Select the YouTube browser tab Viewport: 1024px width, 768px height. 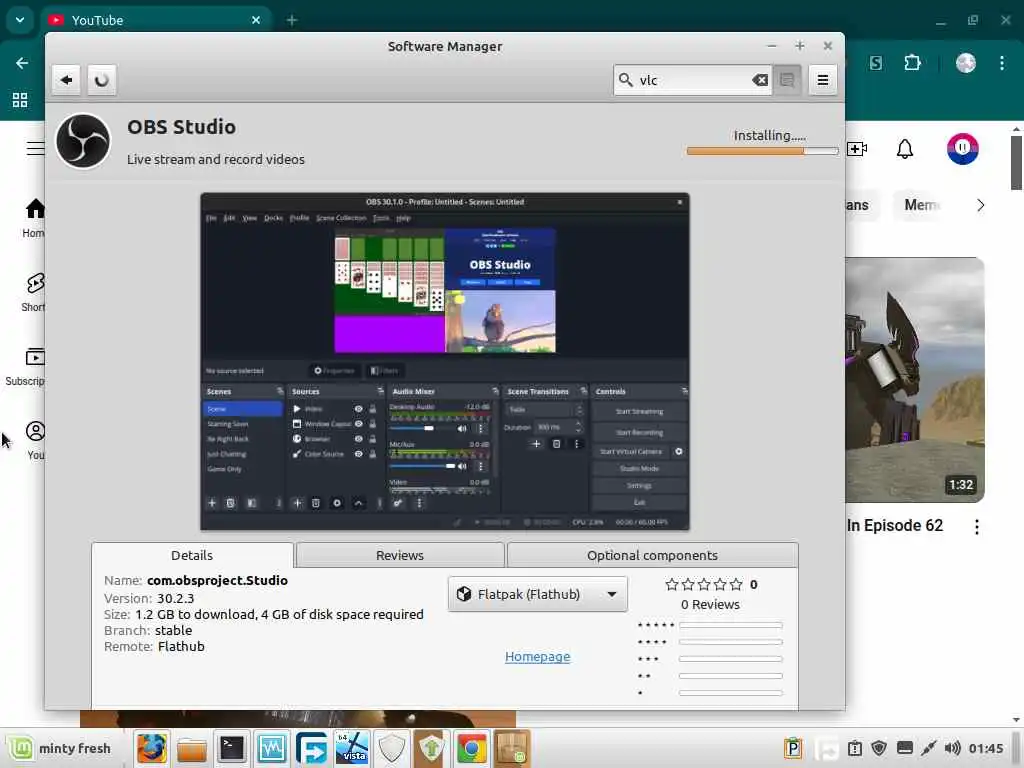tap(157, 20)
